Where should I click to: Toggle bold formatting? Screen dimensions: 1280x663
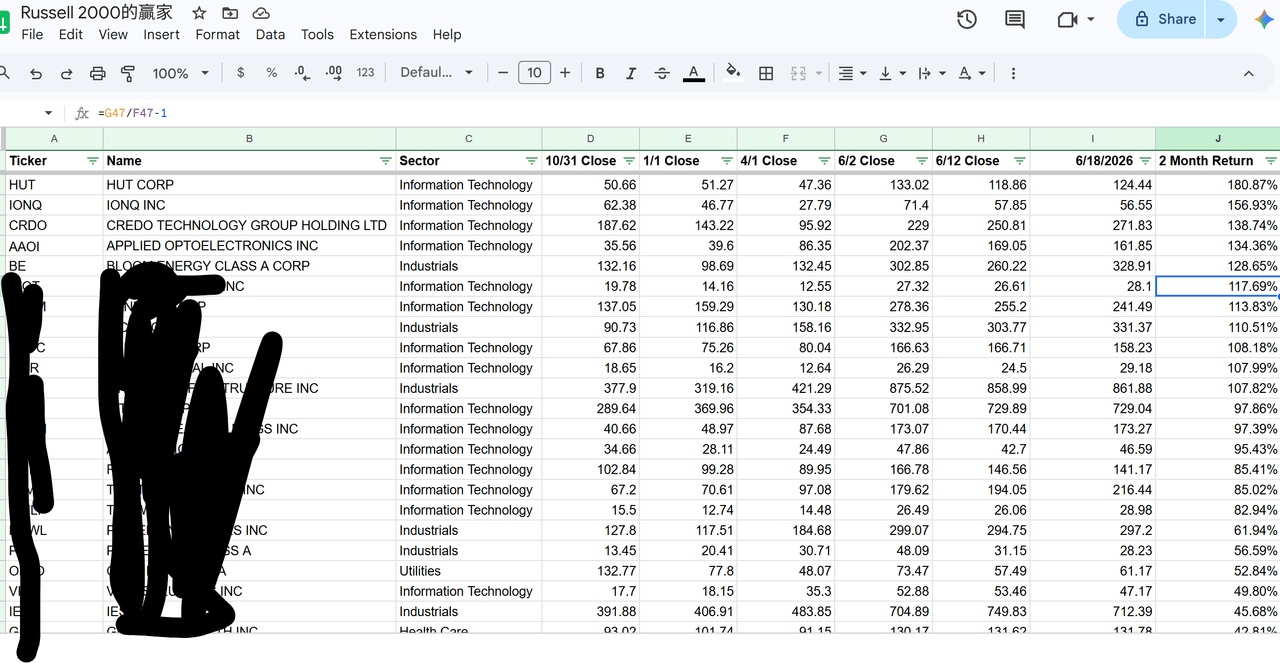[x=600, y=73]
